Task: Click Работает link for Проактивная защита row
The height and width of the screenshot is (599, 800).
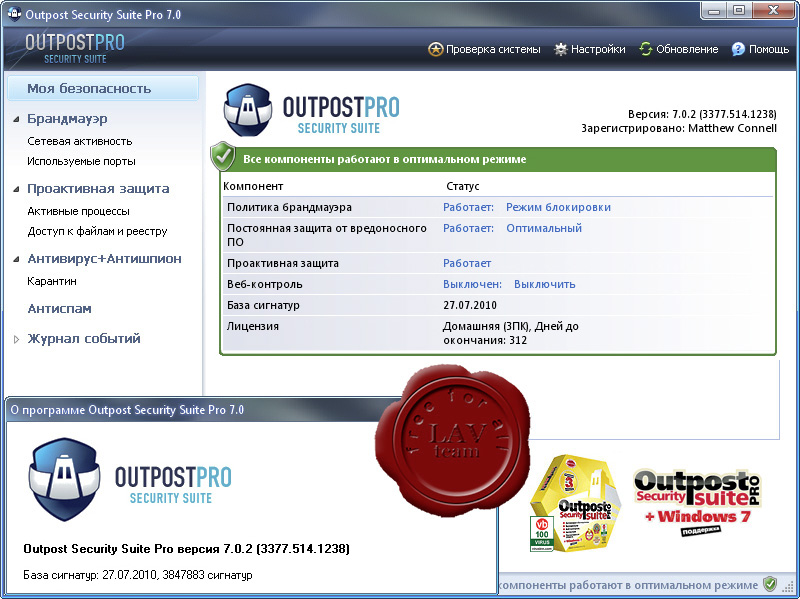Action: coord(467,263)
